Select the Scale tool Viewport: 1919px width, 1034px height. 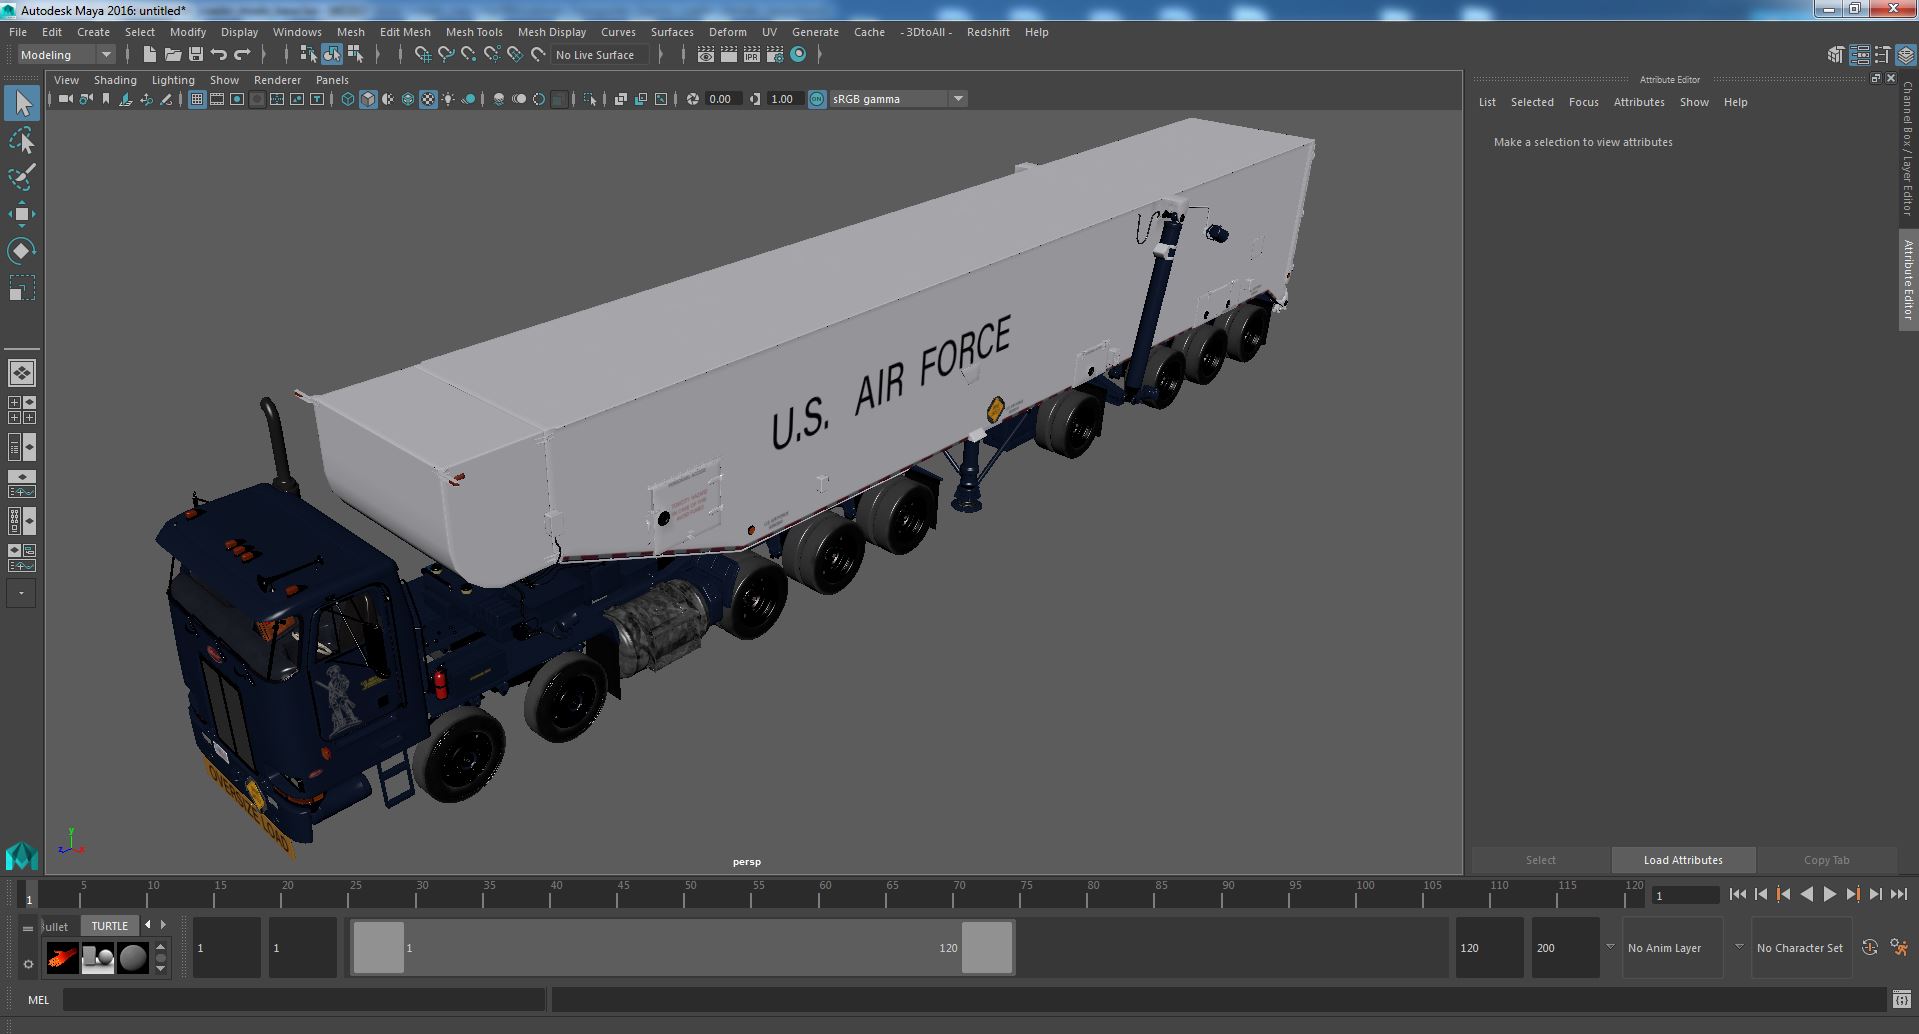click(x=22, y=288)
